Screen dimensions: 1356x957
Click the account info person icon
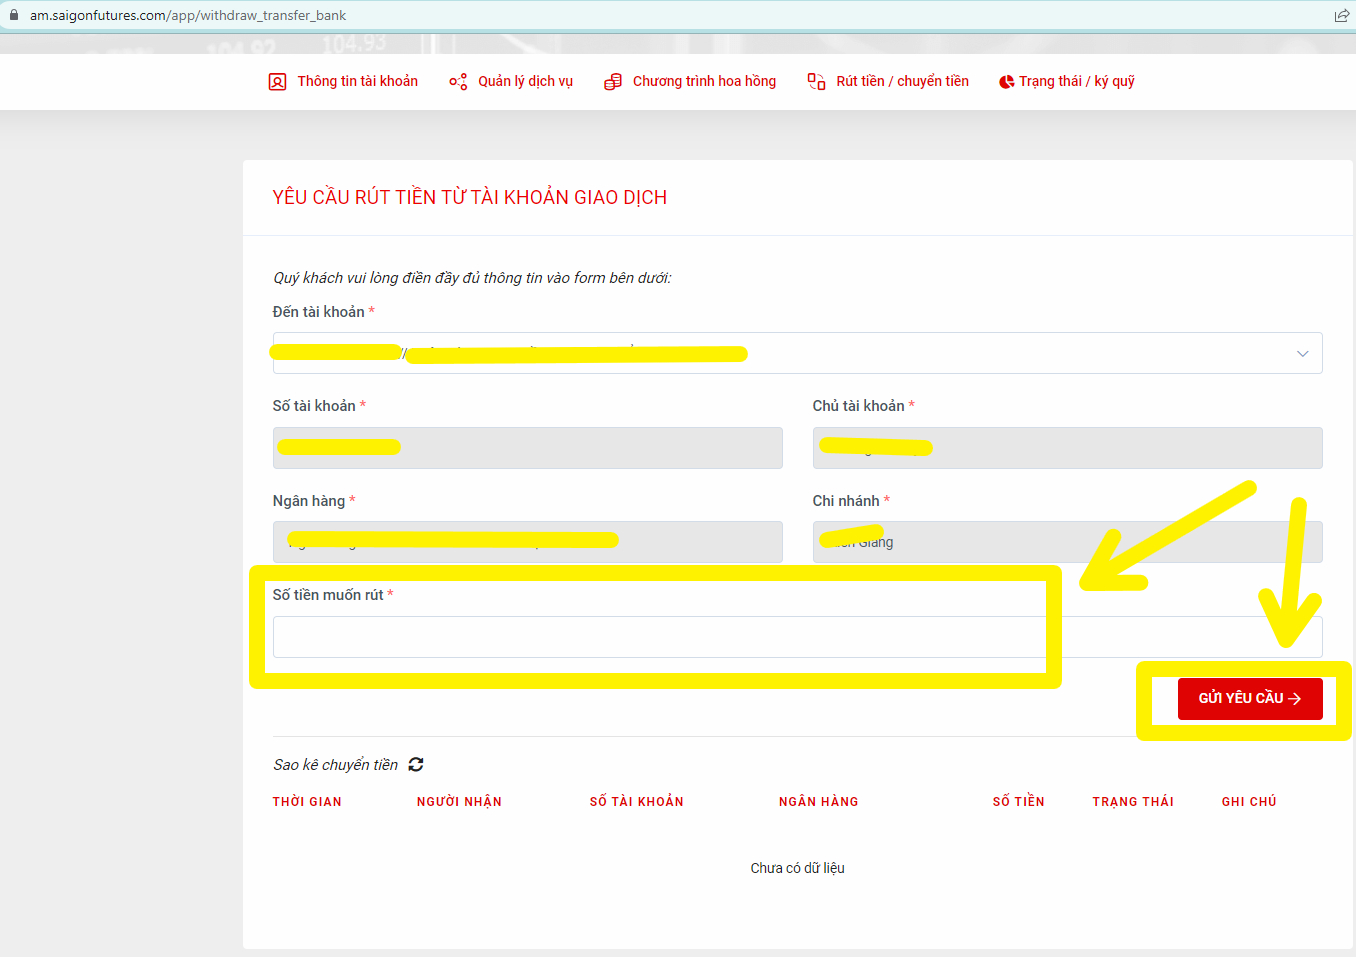(x=277, y=82)
